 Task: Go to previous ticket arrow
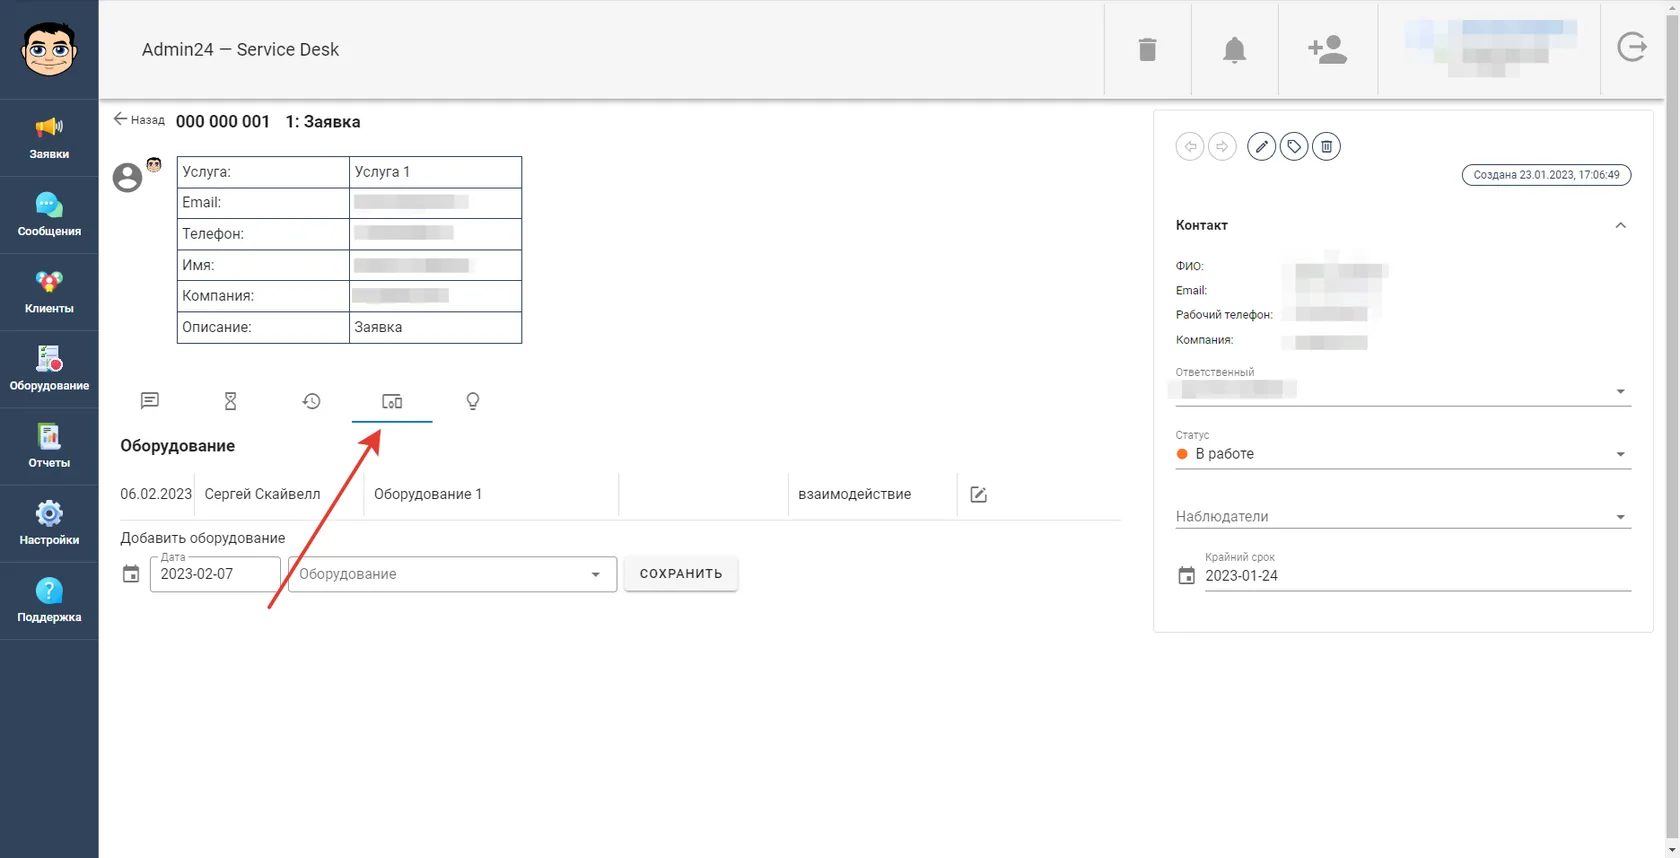[x=1190, y=146]
